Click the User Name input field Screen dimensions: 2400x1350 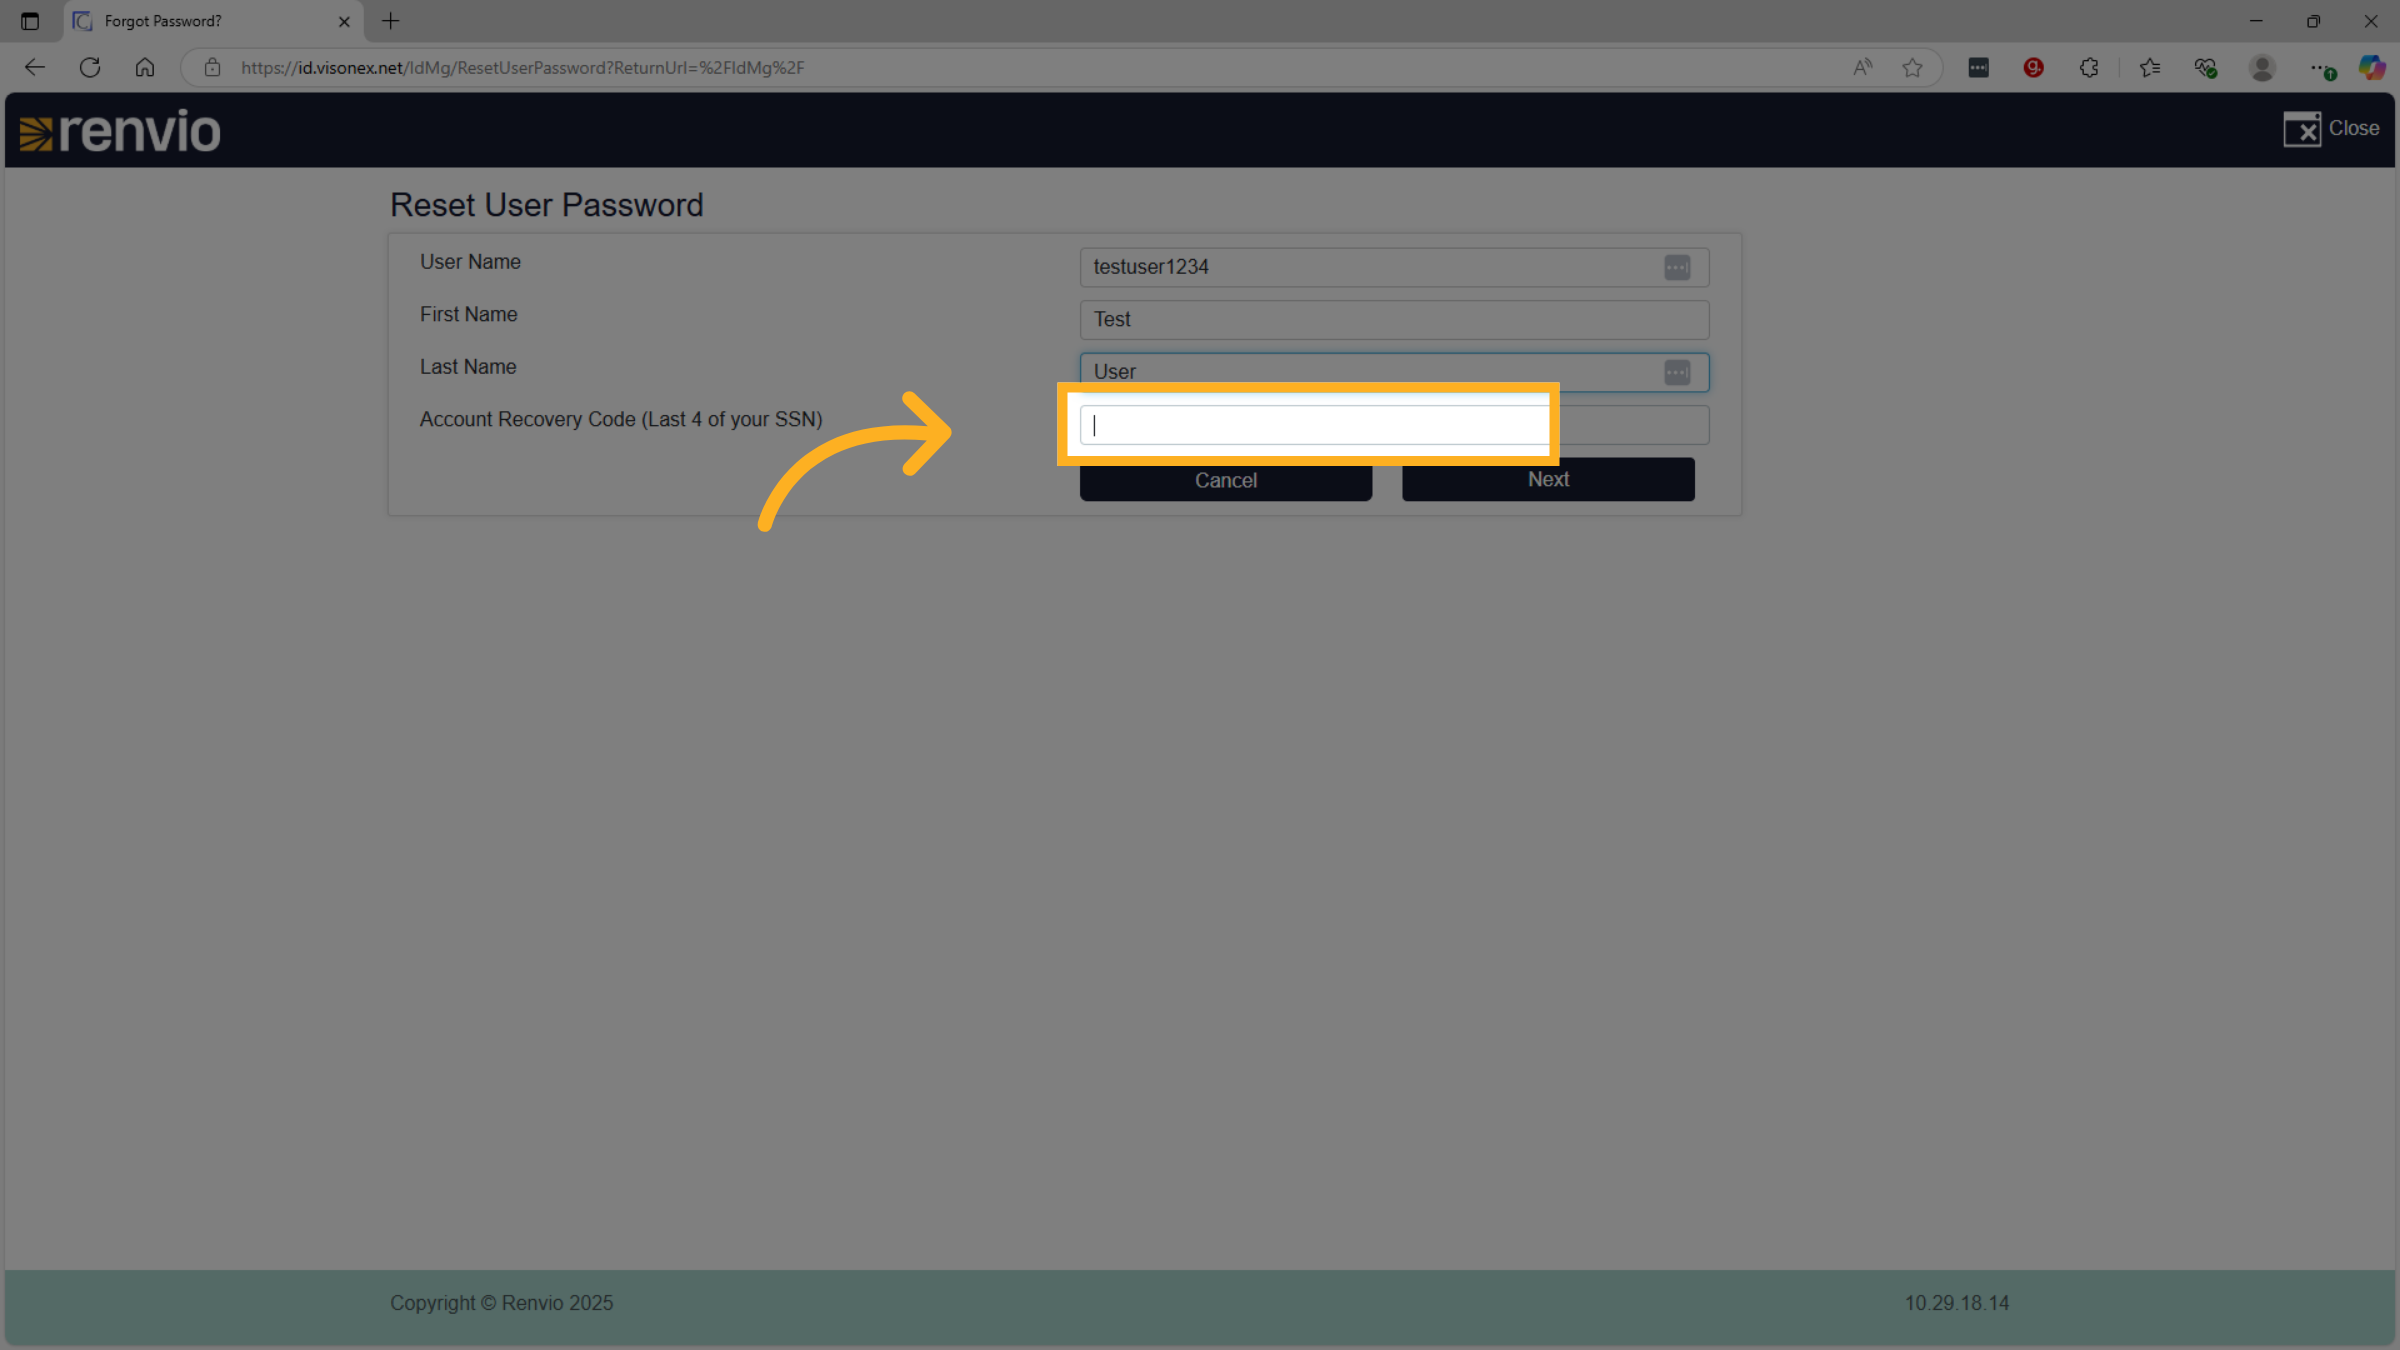1394,267
